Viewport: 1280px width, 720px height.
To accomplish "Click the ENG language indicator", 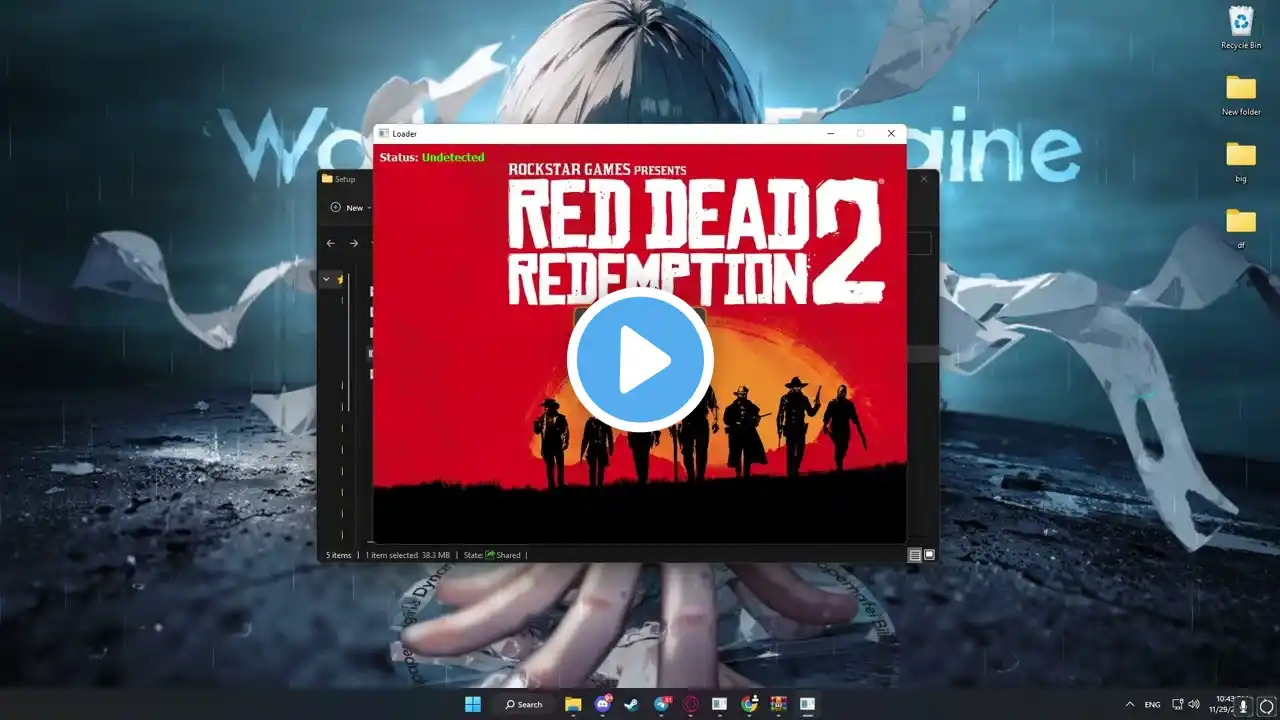I will (x=1153, y=704).
